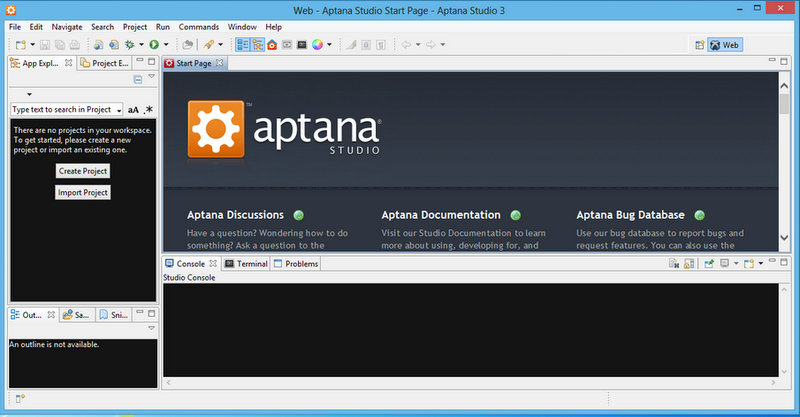Toggle regular expression search button

coord(148,109)
